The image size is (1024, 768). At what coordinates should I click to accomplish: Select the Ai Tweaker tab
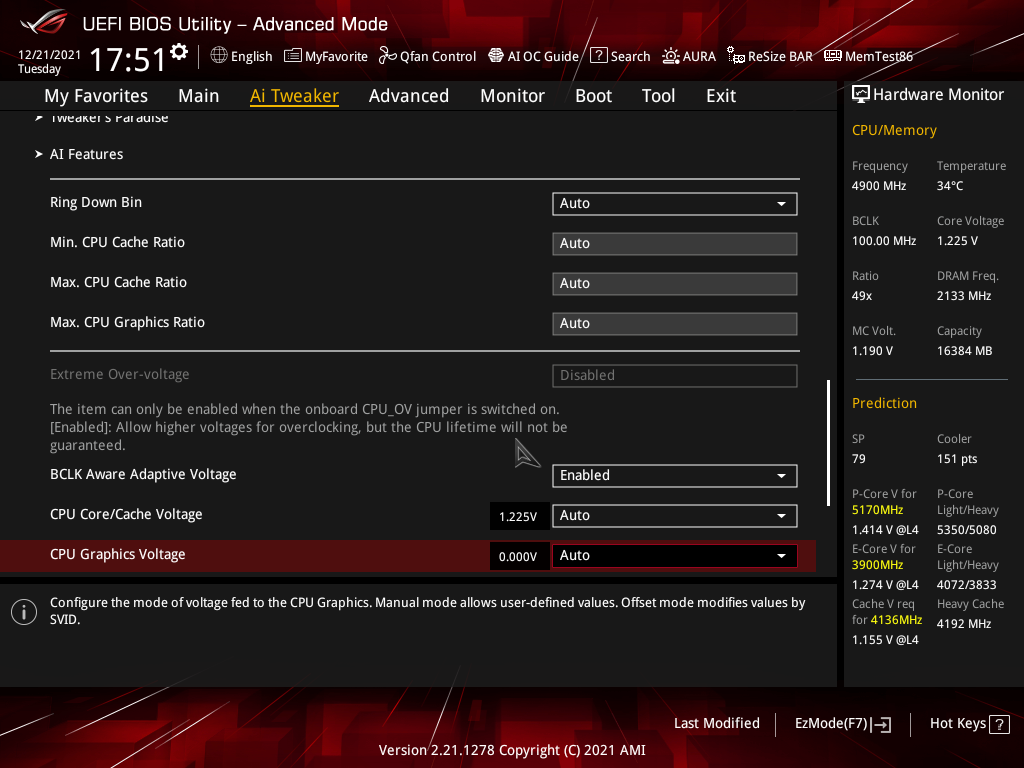(294, 96)
